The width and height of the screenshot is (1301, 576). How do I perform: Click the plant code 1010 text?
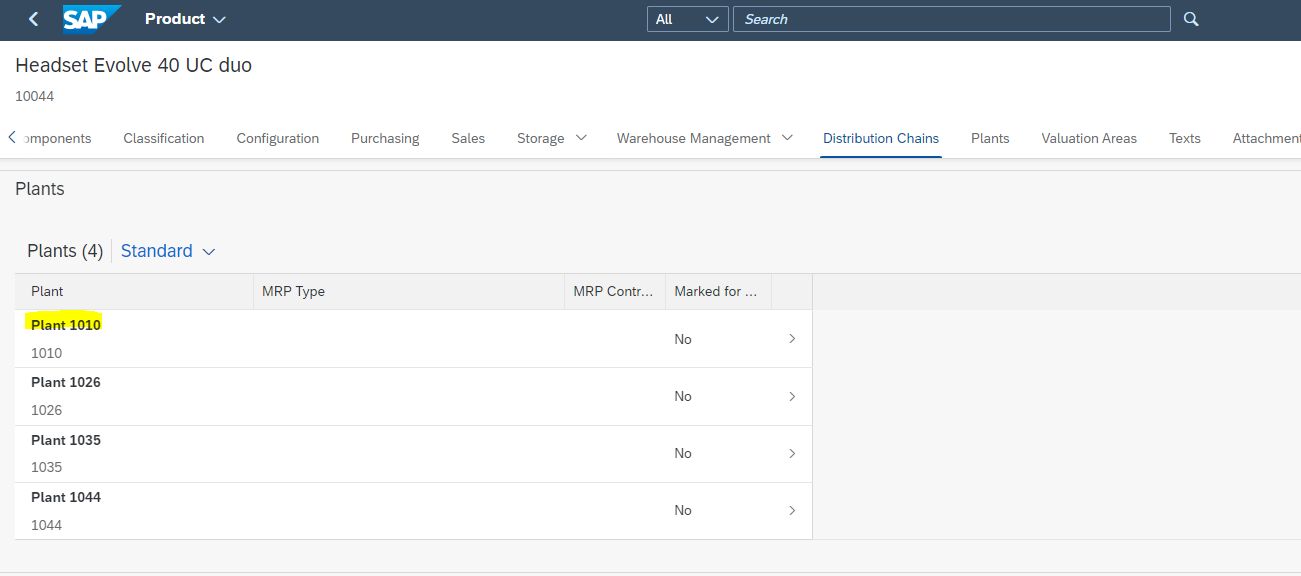tap(46, 353)
